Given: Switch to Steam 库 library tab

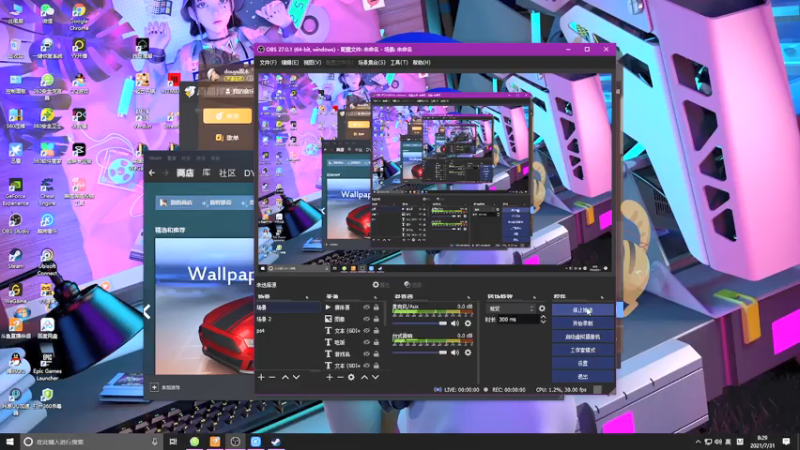Looking at the screenshot, I should (206, 173).
